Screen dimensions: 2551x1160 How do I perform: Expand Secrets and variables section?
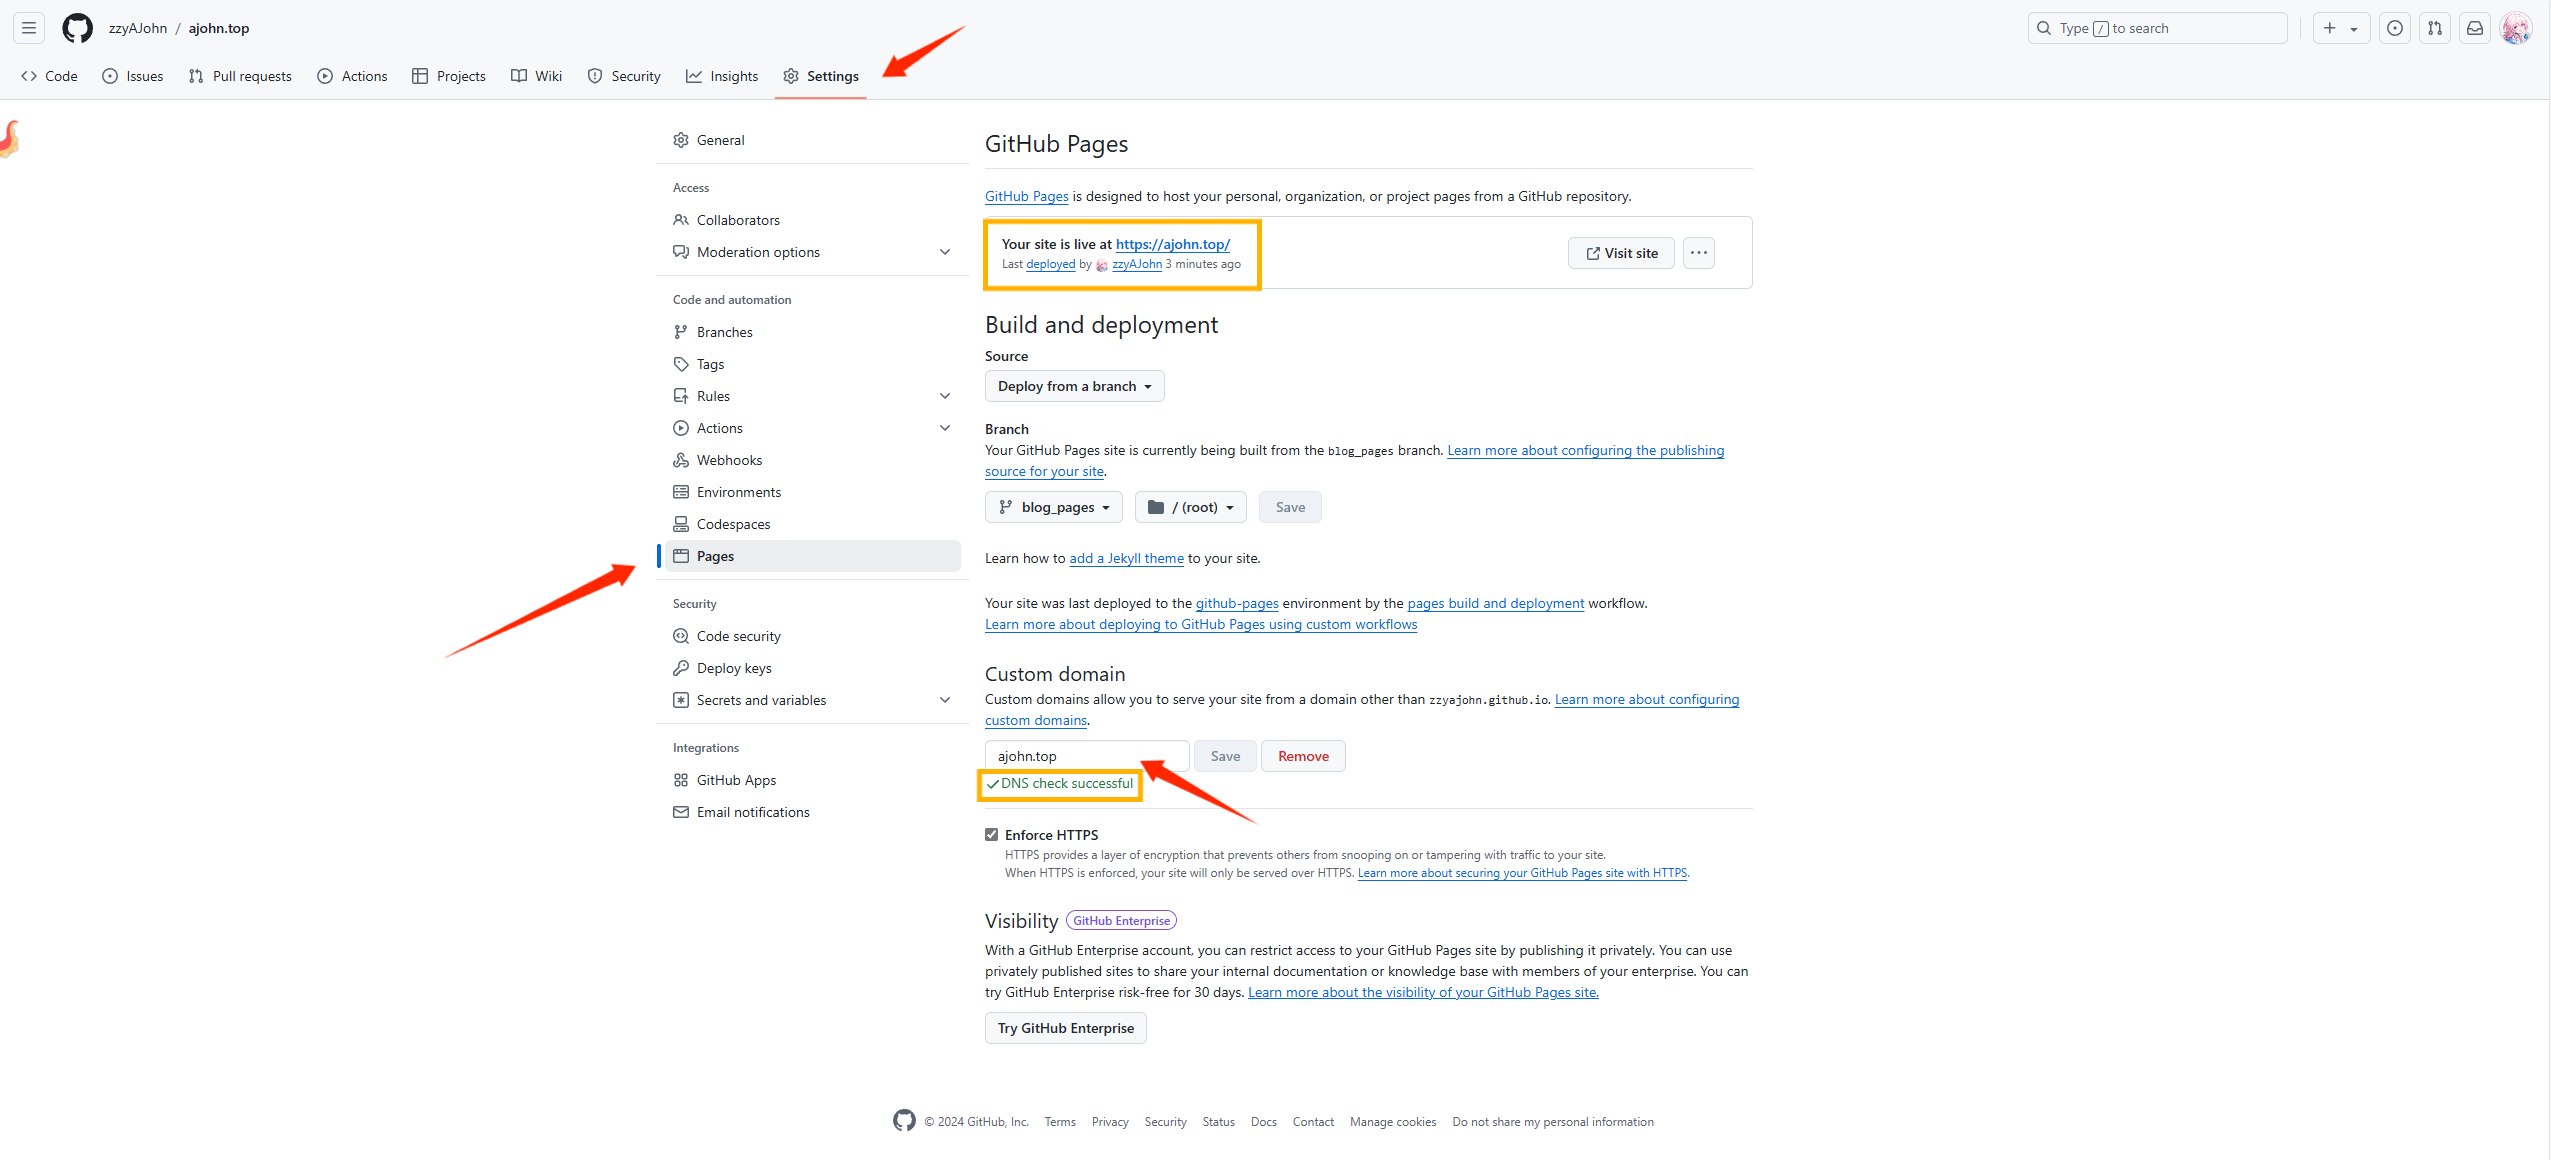coord(944,700)
